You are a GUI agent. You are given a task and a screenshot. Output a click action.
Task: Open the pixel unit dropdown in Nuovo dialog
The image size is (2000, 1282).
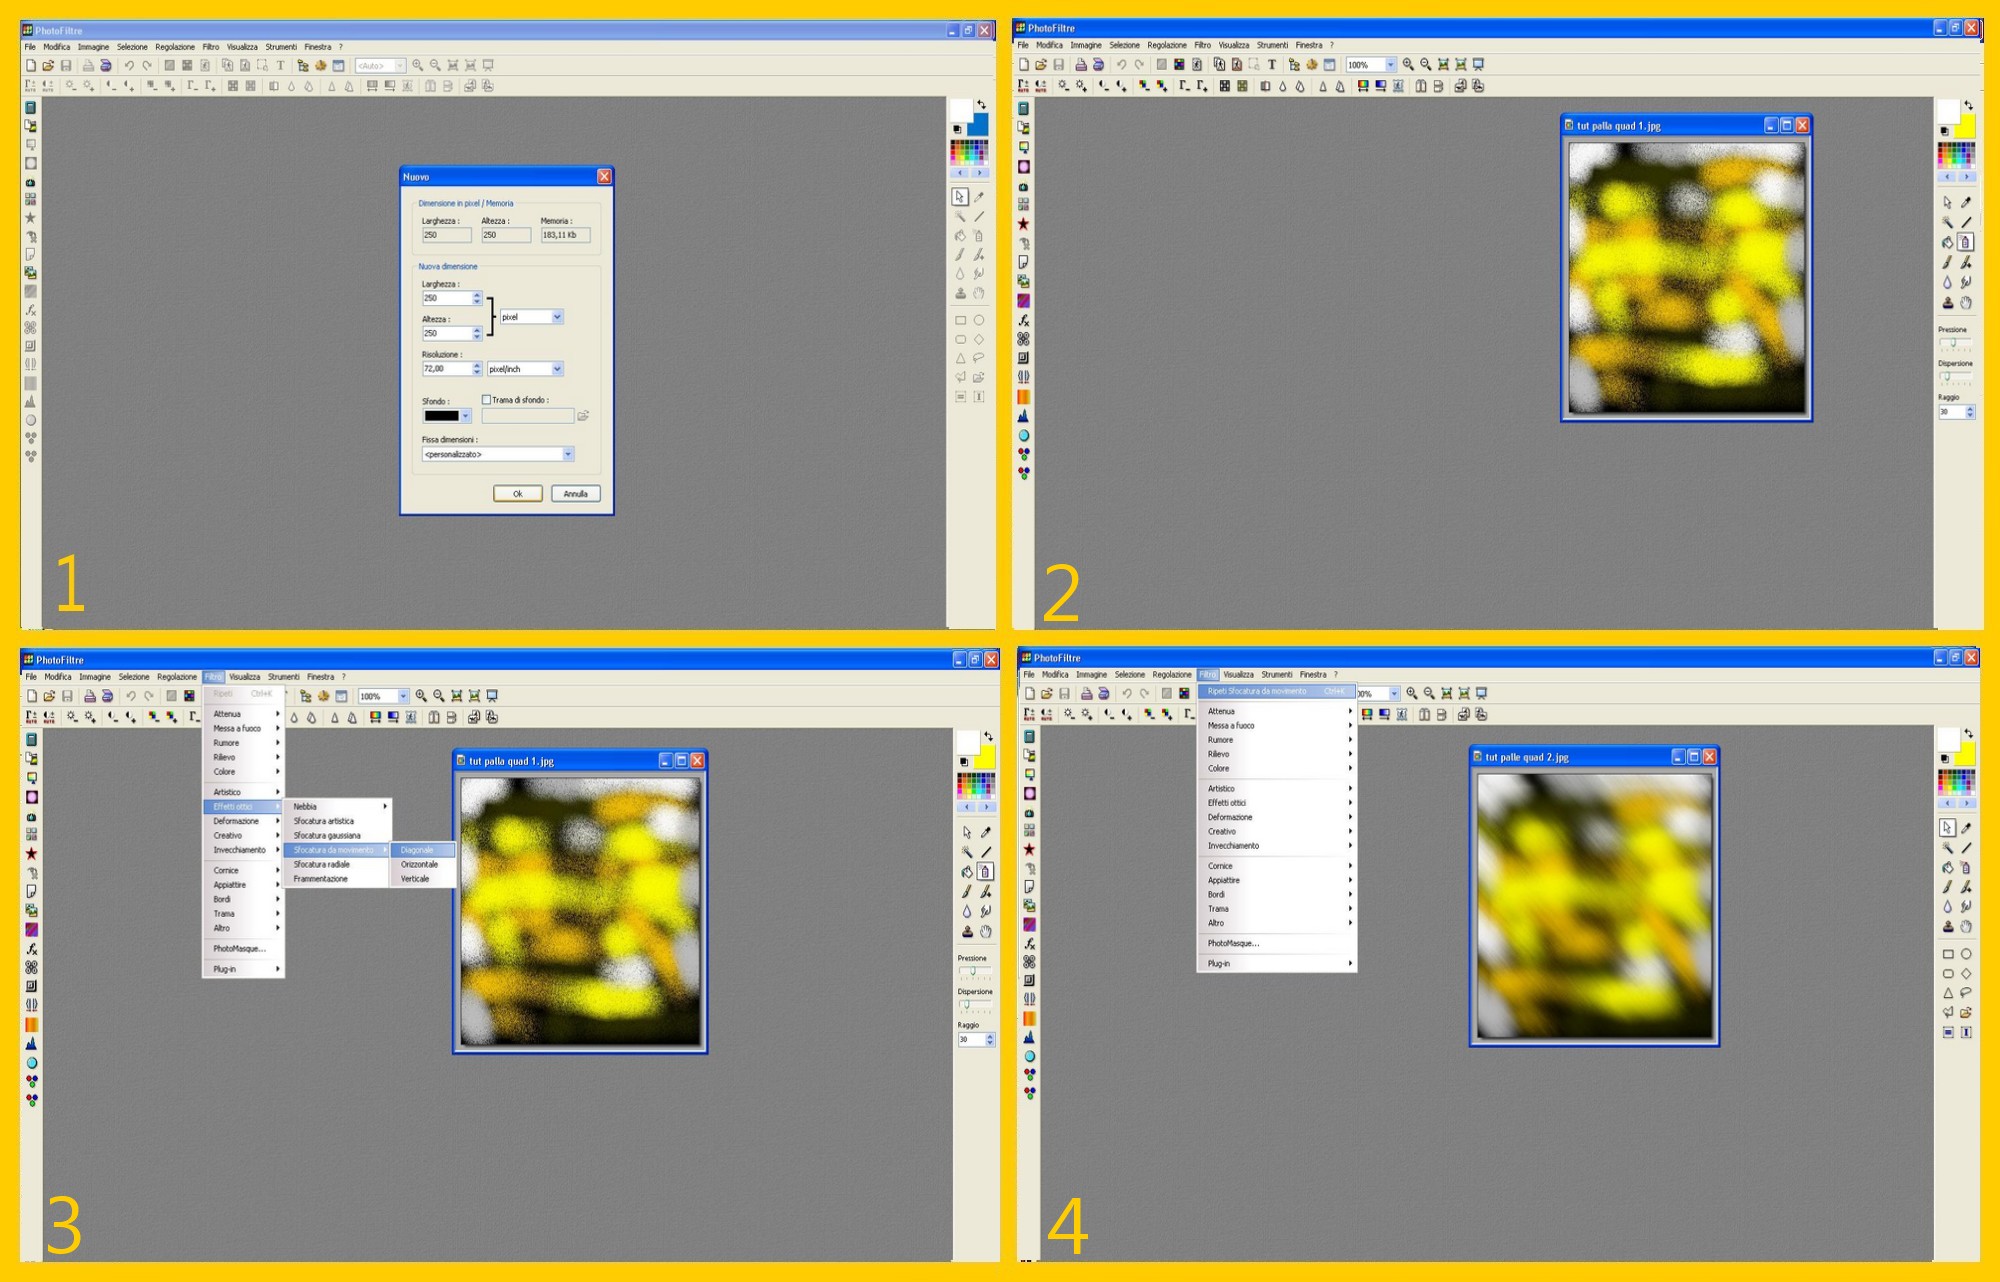(x=557, y=317)
